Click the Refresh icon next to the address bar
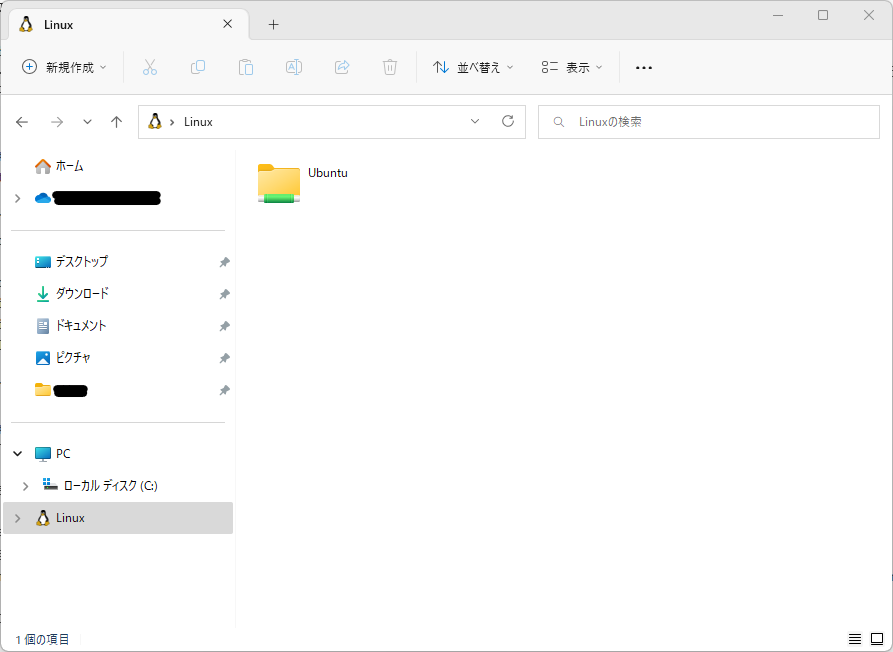The width and height of the screenshot is (893, 652). click(507, 121)
